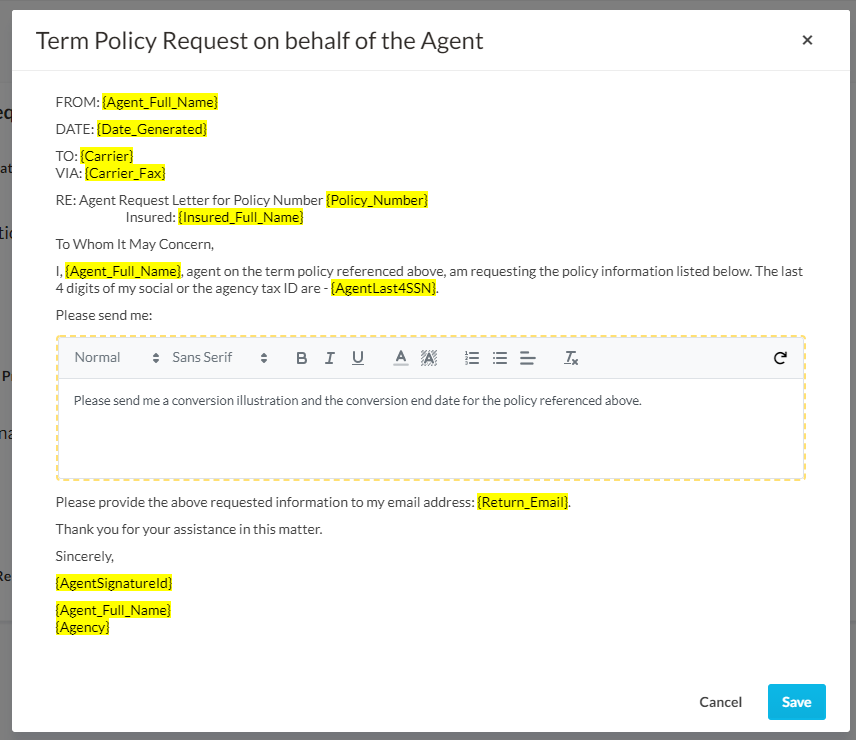
Task: Apply bold formatting in the editor toolbar
Action: pos(301,357)
